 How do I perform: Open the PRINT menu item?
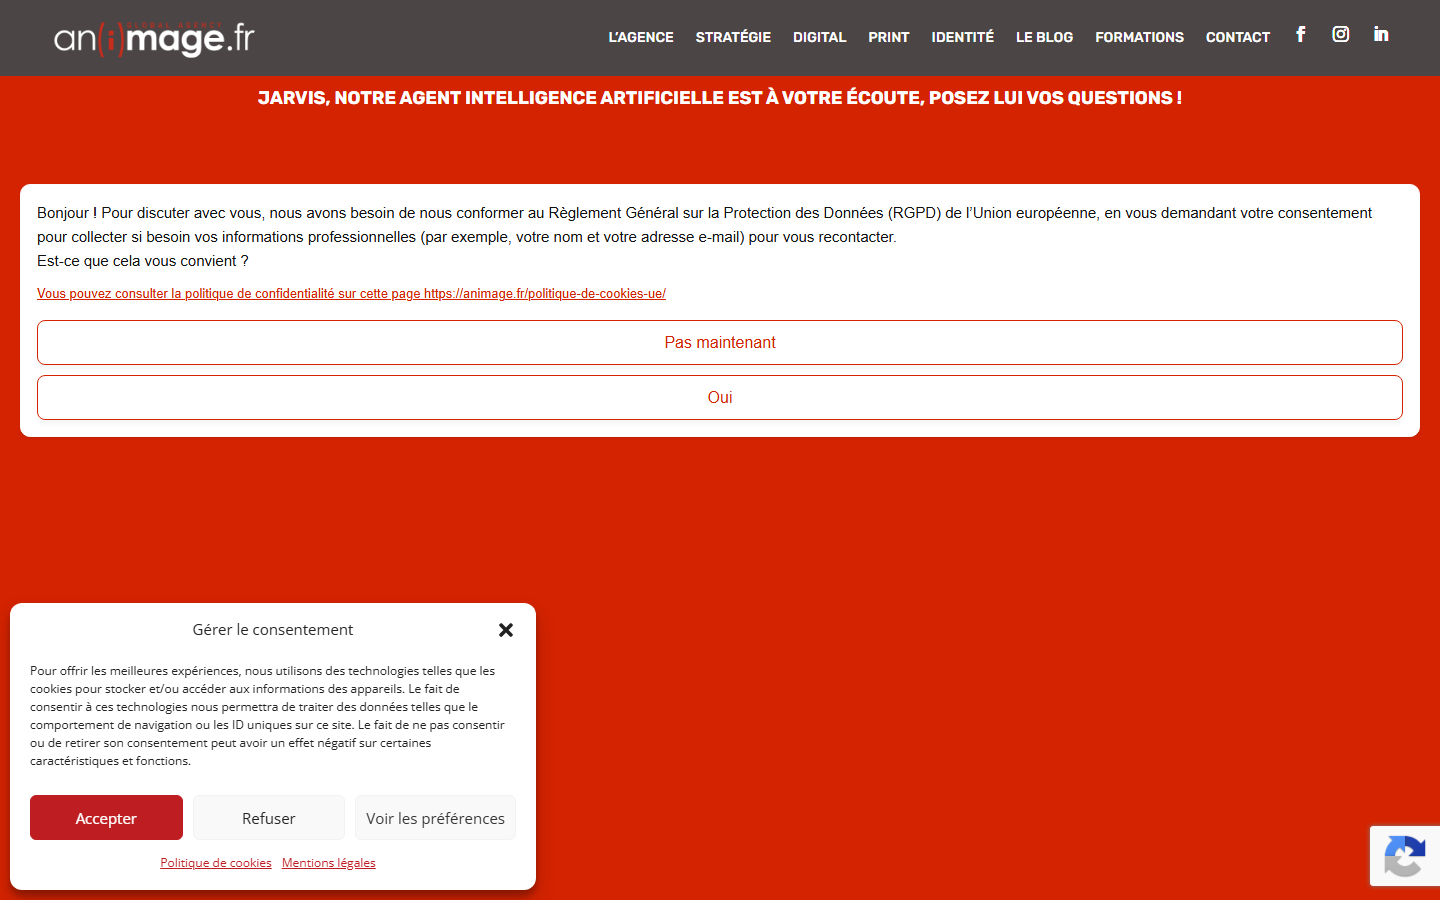click(888, 37)
